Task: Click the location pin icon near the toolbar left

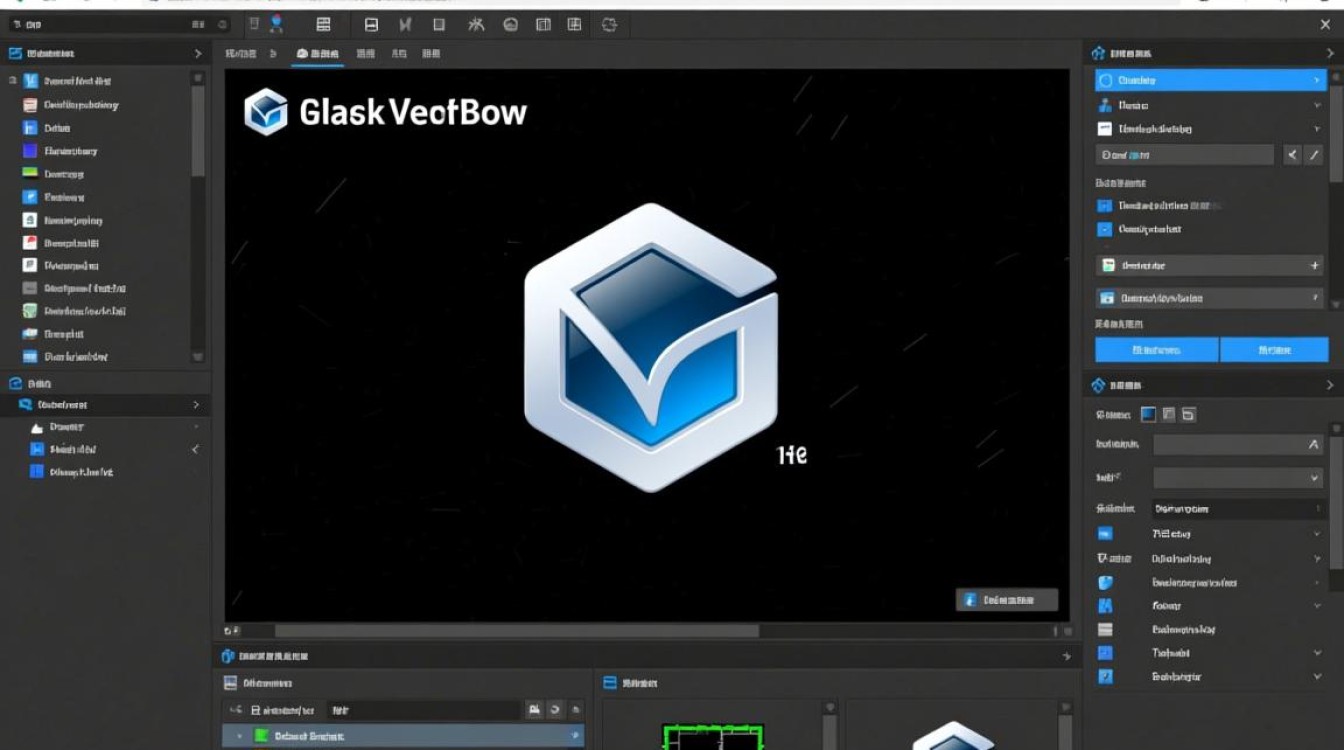Action: coord(275,22)
